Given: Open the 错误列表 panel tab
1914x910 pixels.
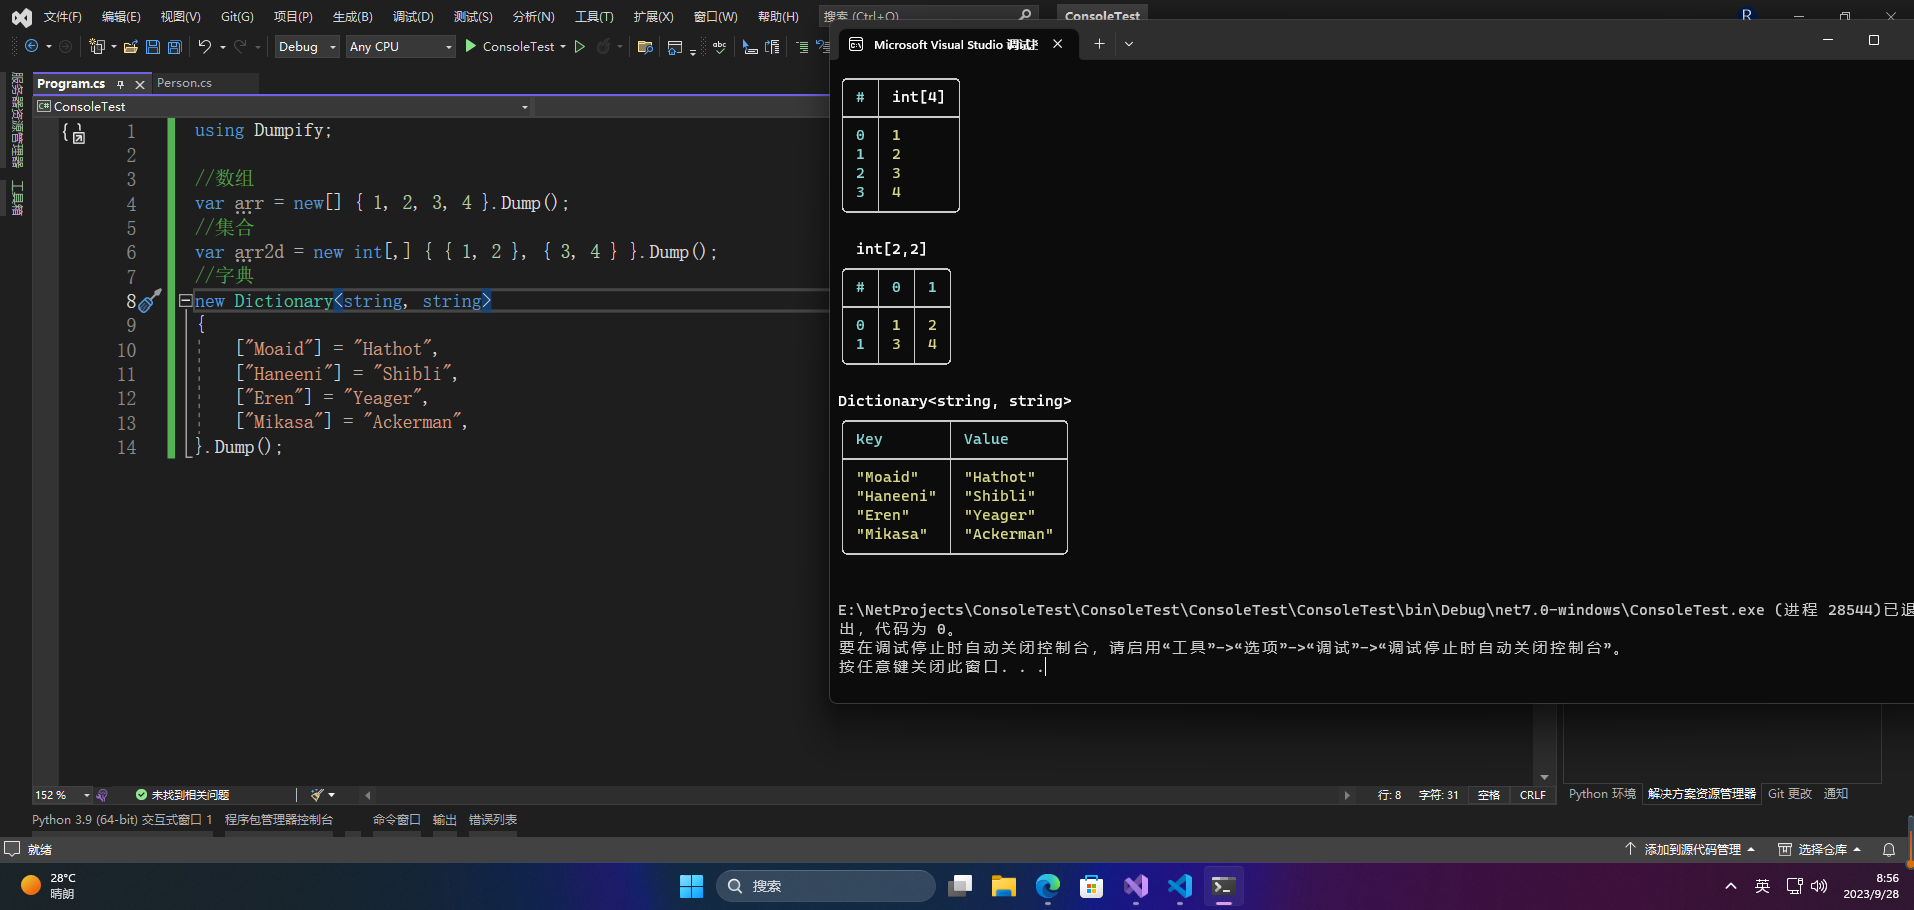Looking at the screenshot, I should [492, 820].
